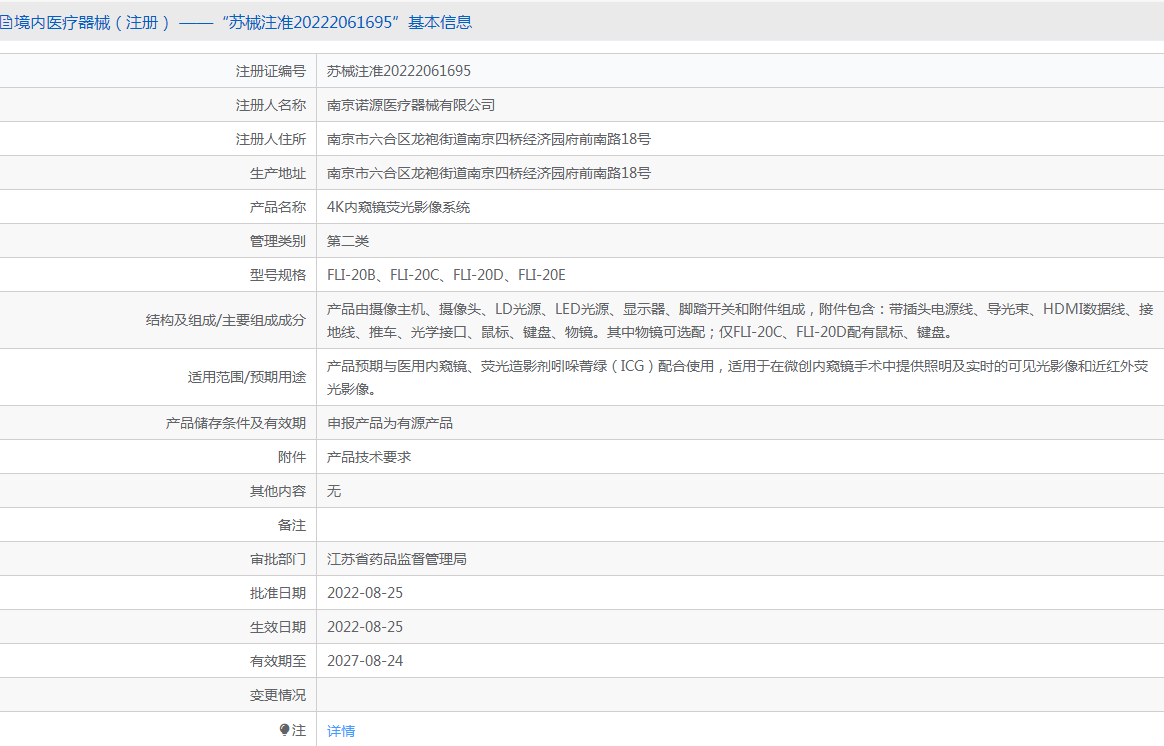Select registrant name 南京诺源医疗器械有限公司
Image resolution: width=1164 pixels, height=746 pixels.
[411, 105]
